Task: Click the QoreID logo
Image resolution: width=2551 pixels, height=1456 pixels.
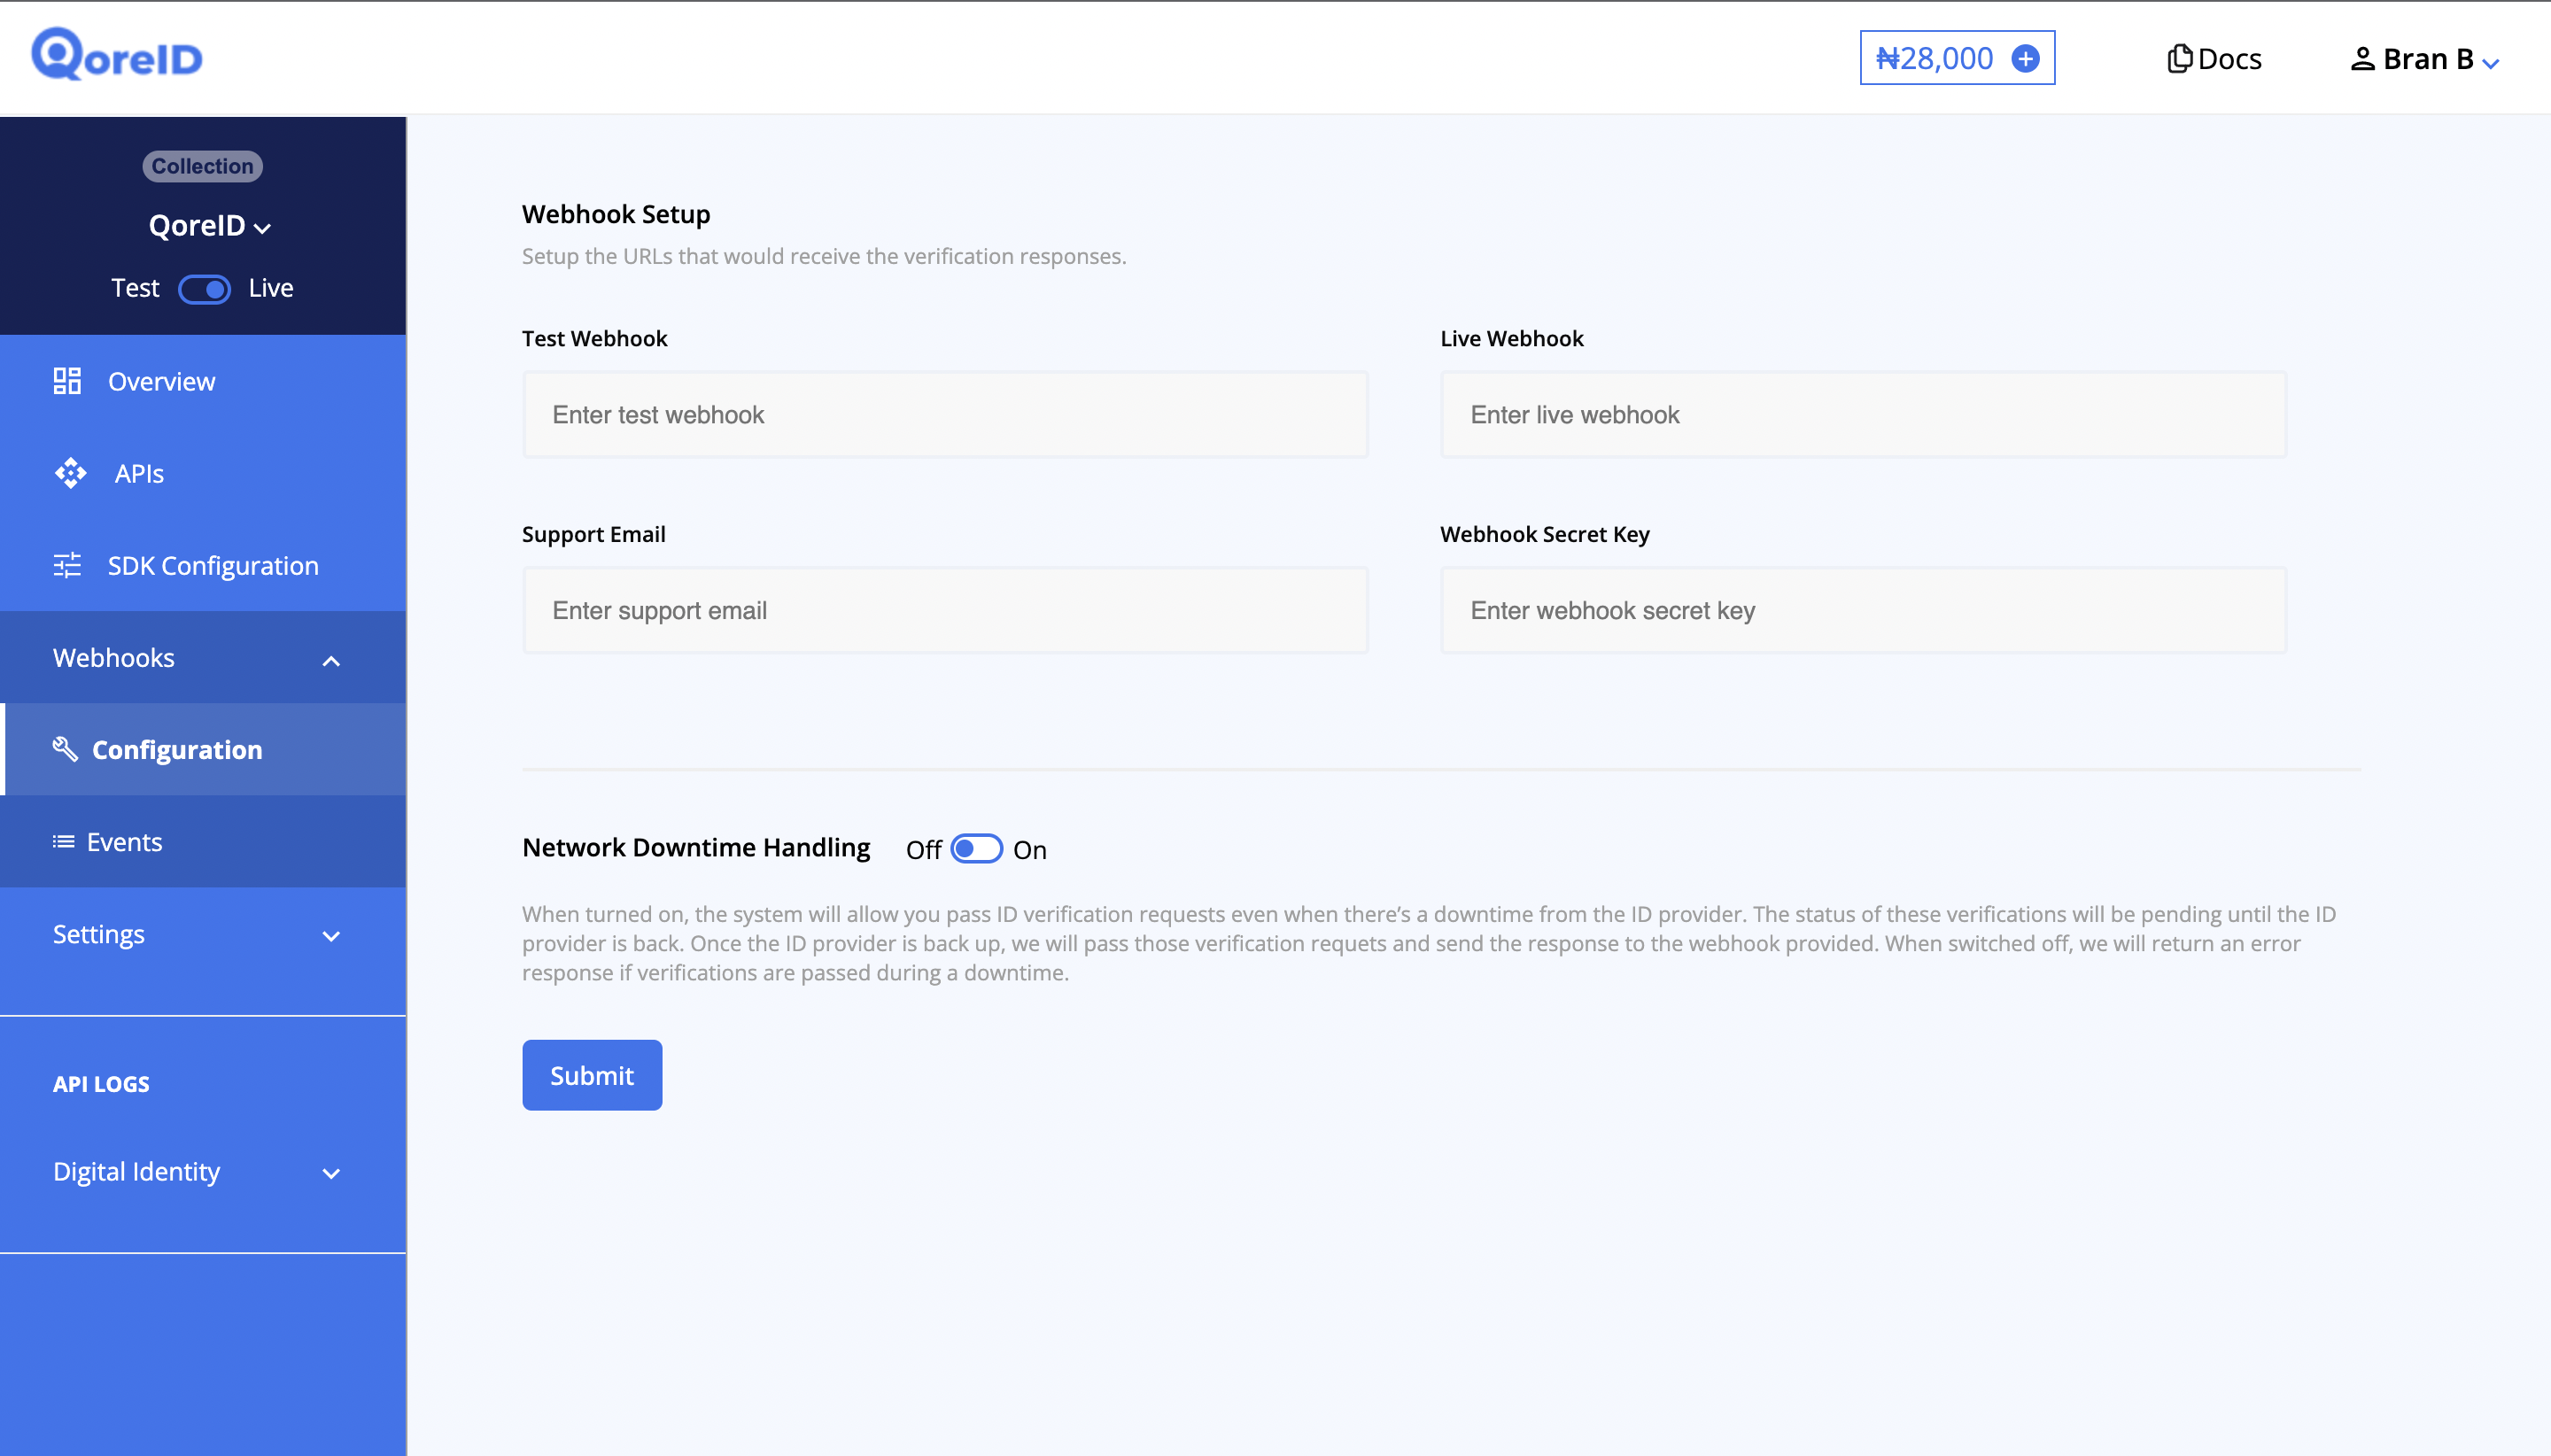Action: point(117,55)
